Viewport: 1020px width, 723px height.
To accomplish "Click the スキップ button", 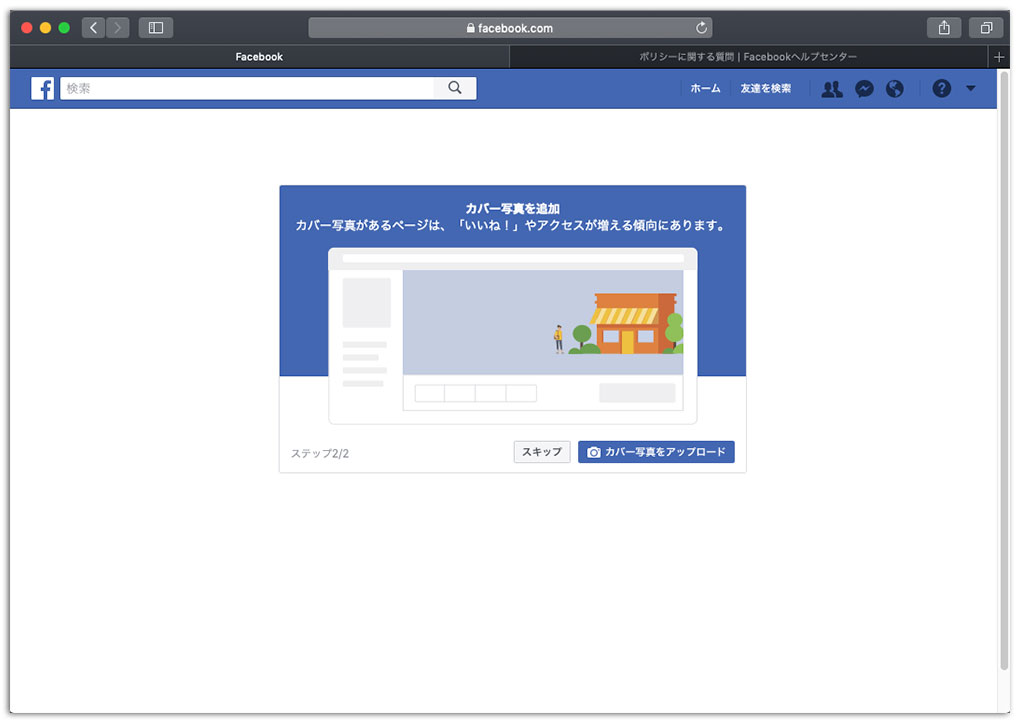I will [x=541, y=451].
